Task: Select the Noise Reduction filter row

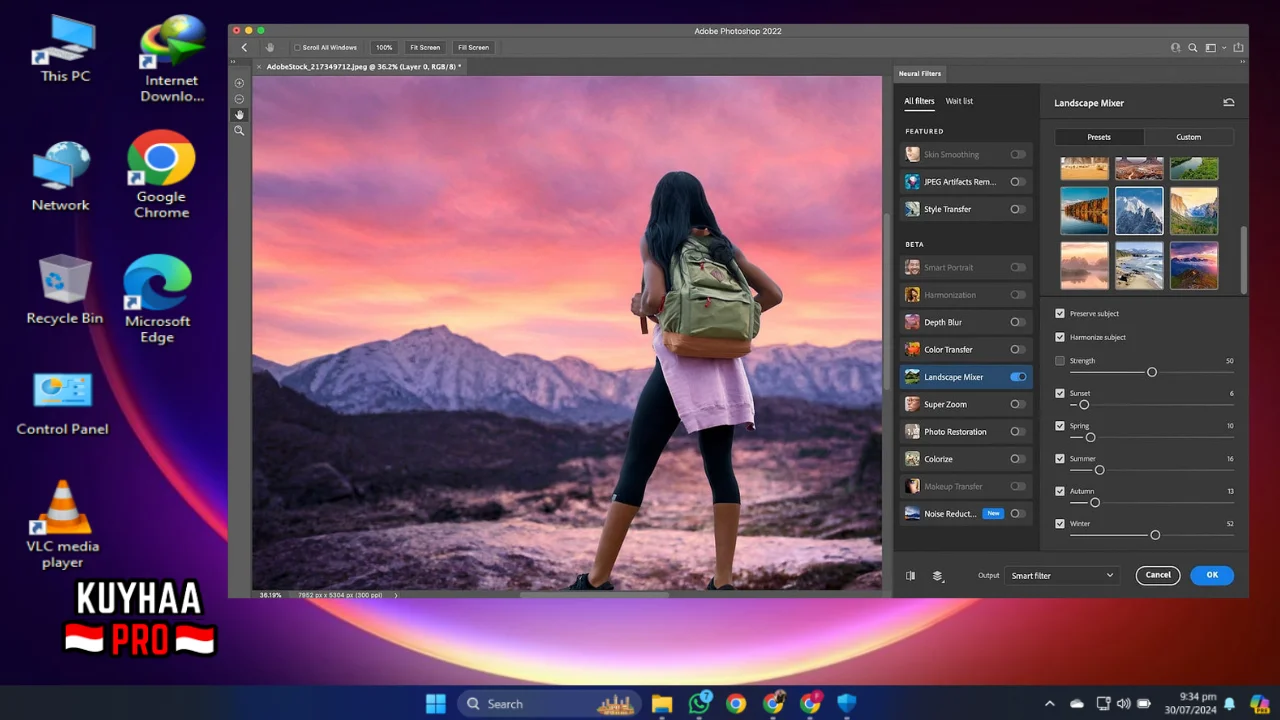Action: tap(966, 513)
